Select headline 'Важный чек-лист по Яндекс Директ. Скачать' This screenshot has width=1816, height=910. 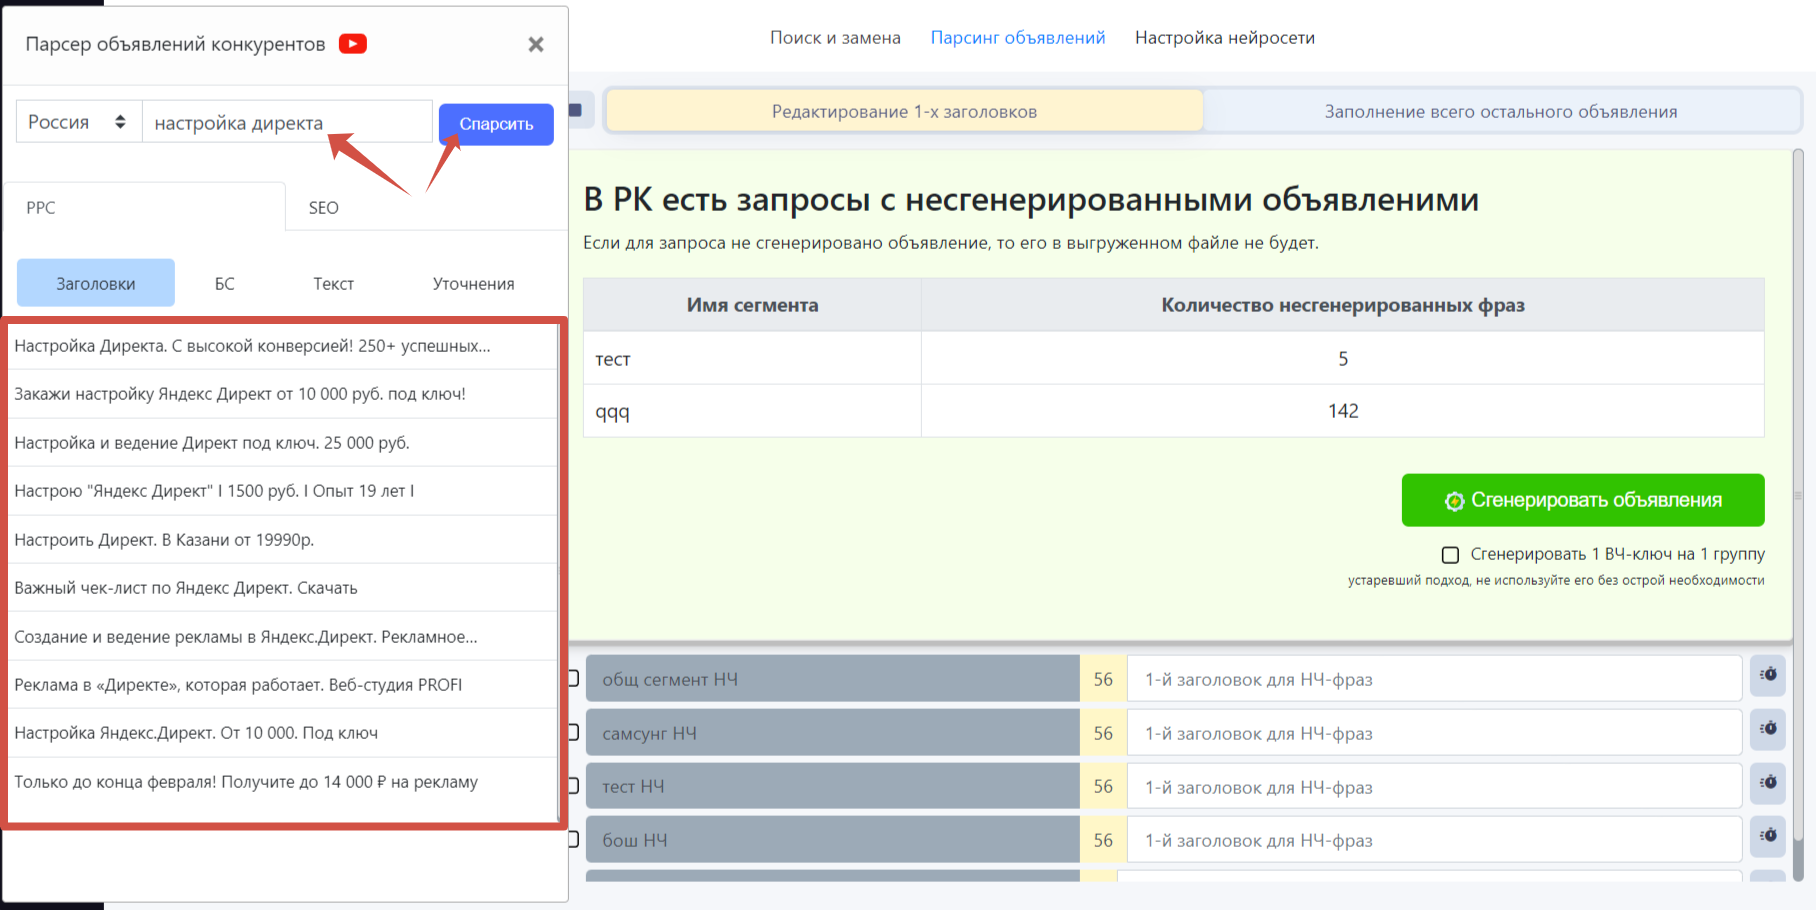283,588
